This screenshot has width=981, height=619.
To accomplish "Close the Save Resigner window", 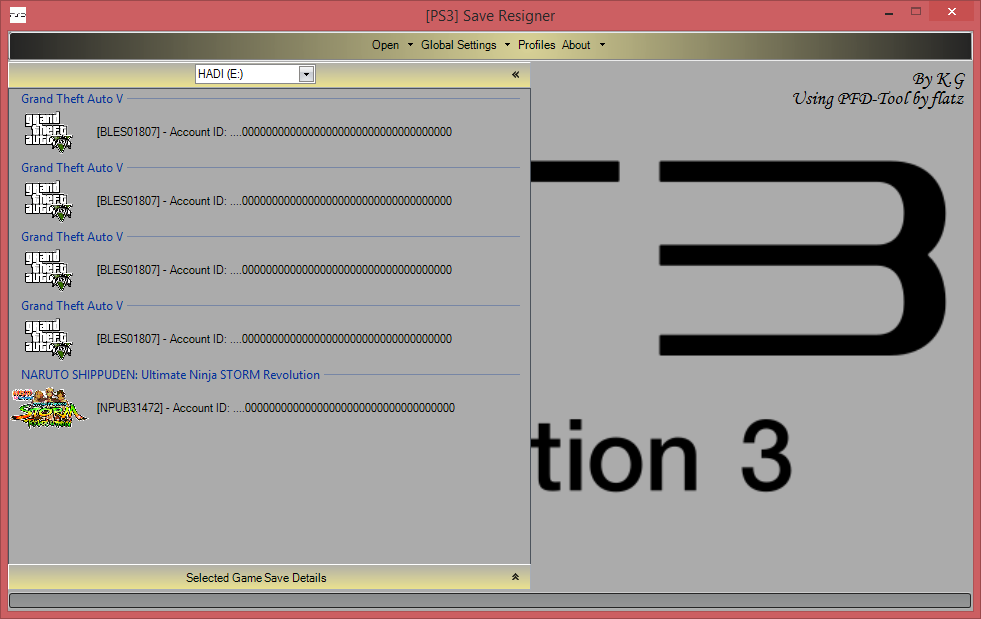I will pyautogui.click(x=952, y=12).
